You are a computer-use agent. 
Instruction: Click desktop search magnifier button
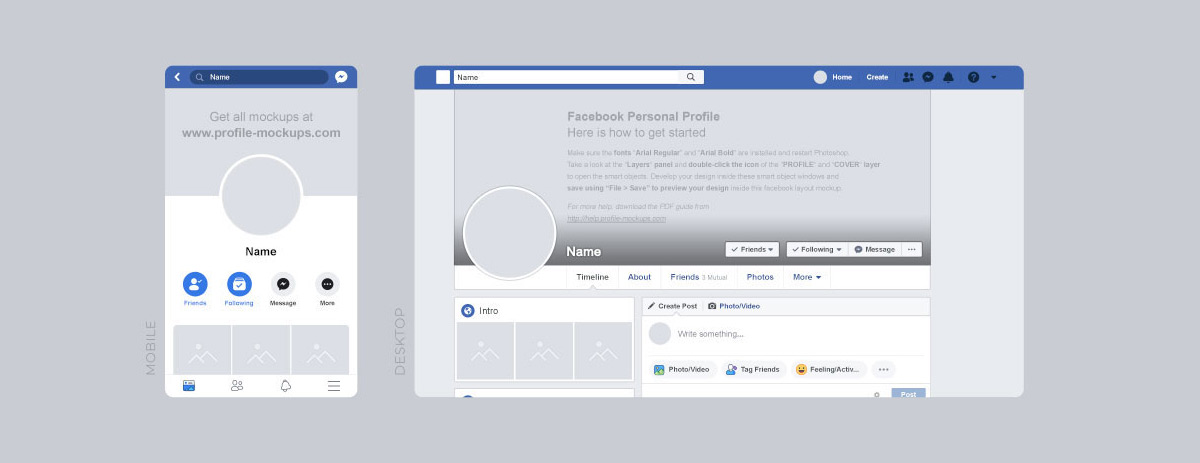[691, 77]
